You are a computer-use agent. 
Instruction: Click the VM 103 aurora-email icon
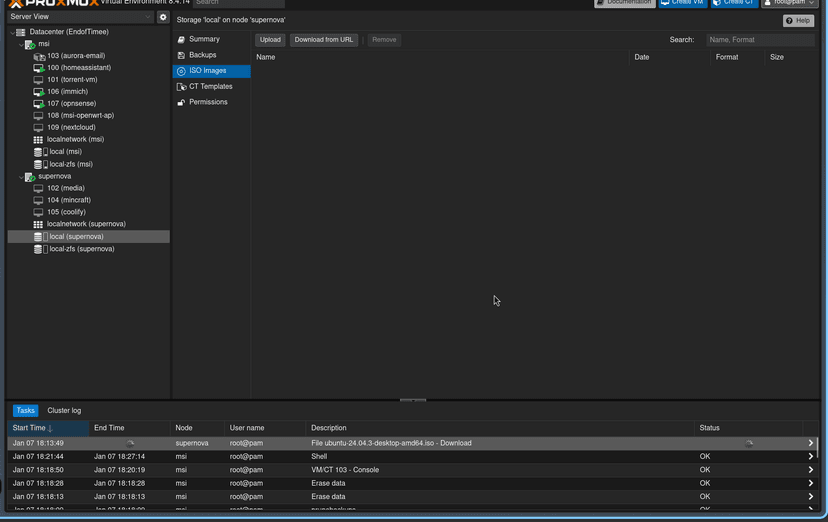39,56
